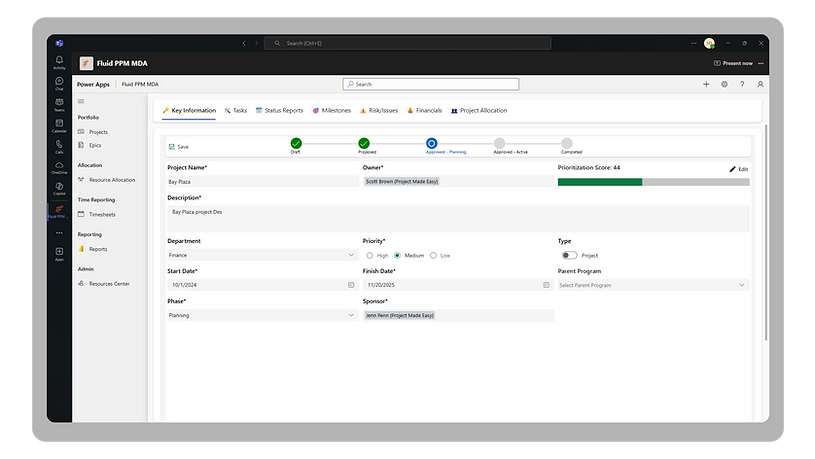Open Resource Allocation in the navigation
This screenshot has width=815, height=459.
[107, 180]
